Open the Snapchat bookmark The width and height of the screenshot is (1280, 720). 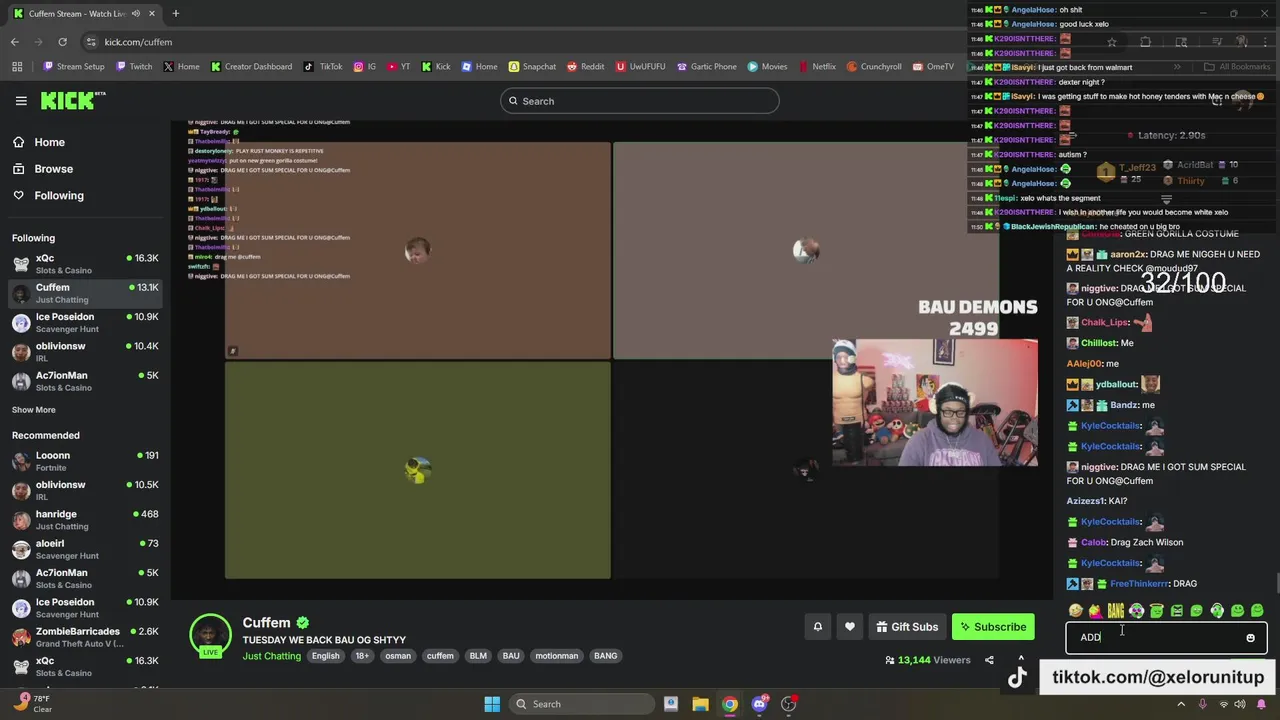click(x=532, y=67)
